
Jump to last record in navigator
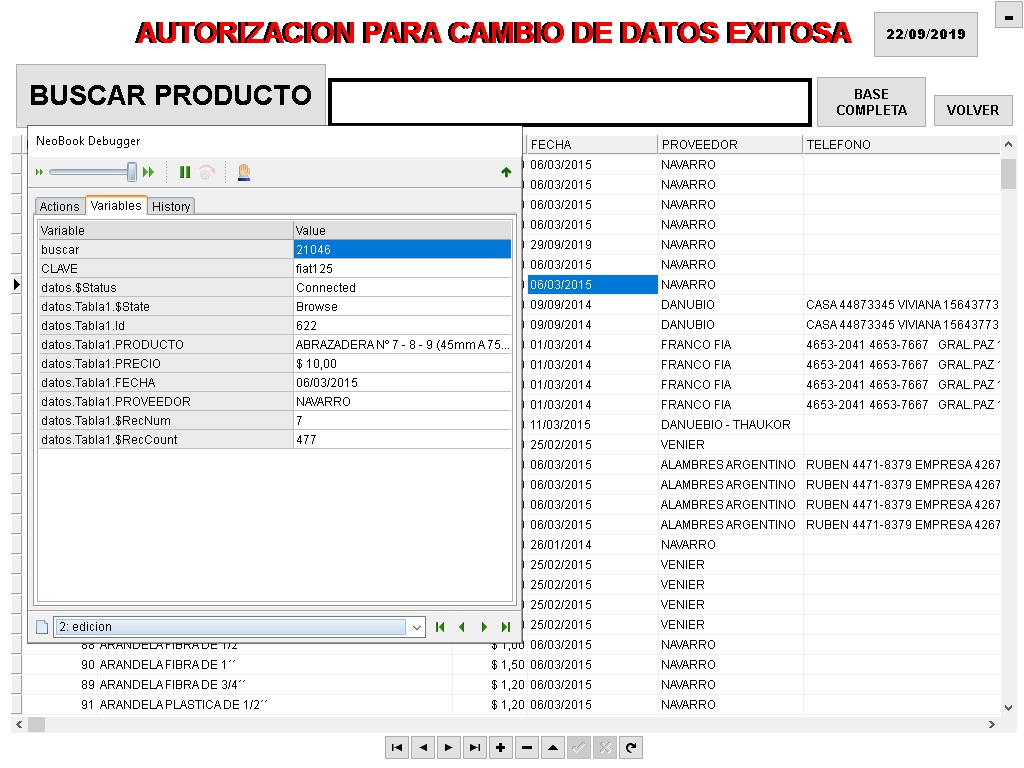point(475,748)
